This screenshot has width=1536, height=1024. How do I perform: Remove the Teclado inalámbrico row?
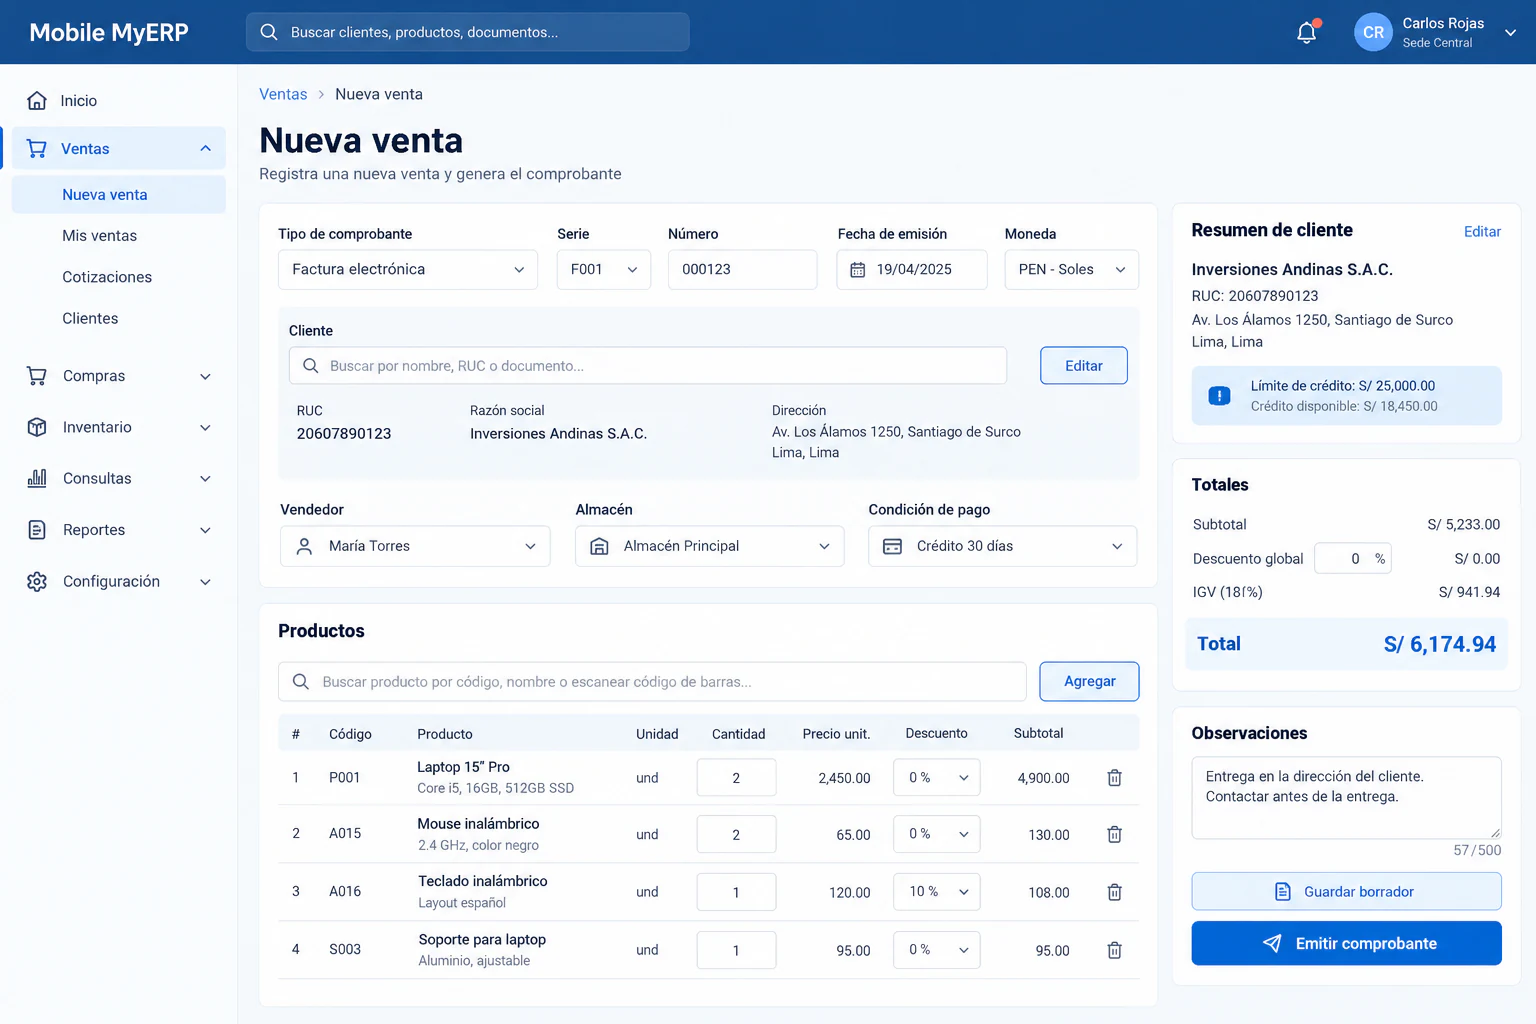(x=1114, y=892)
